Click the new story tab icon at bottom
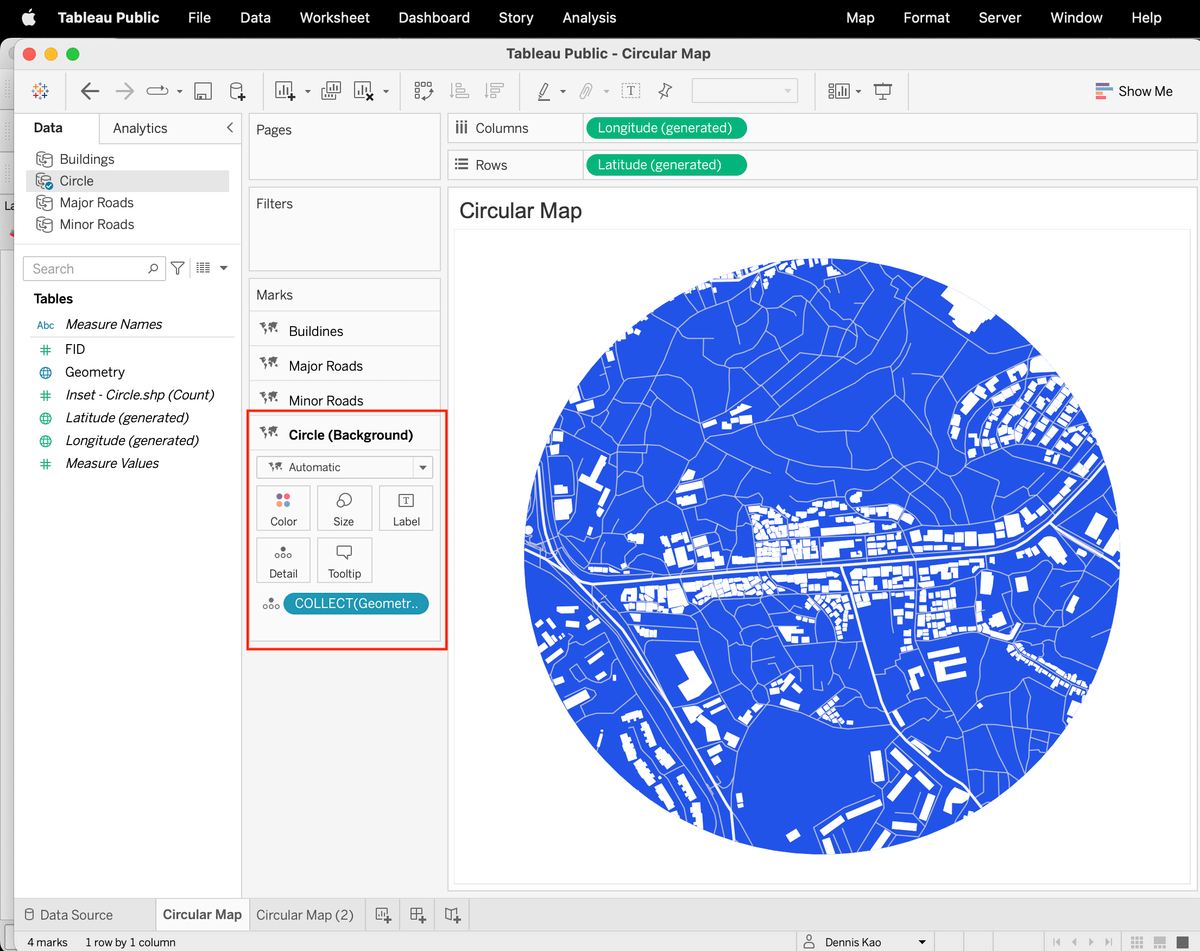The image size is (1200, 951). (x=453, y=914)
